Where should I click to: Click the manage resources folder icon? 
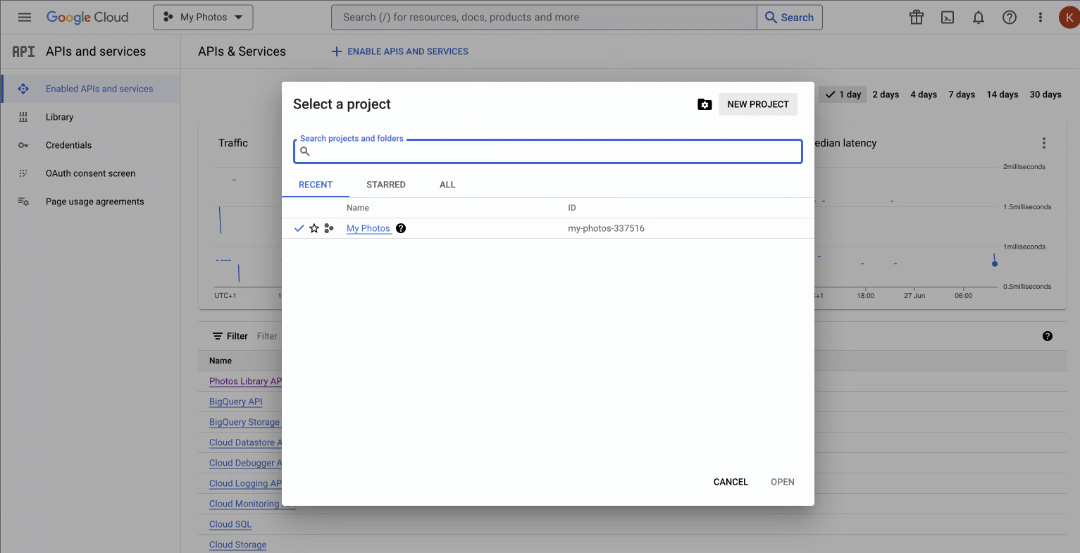pyautogui.click(x=704, y=105)
